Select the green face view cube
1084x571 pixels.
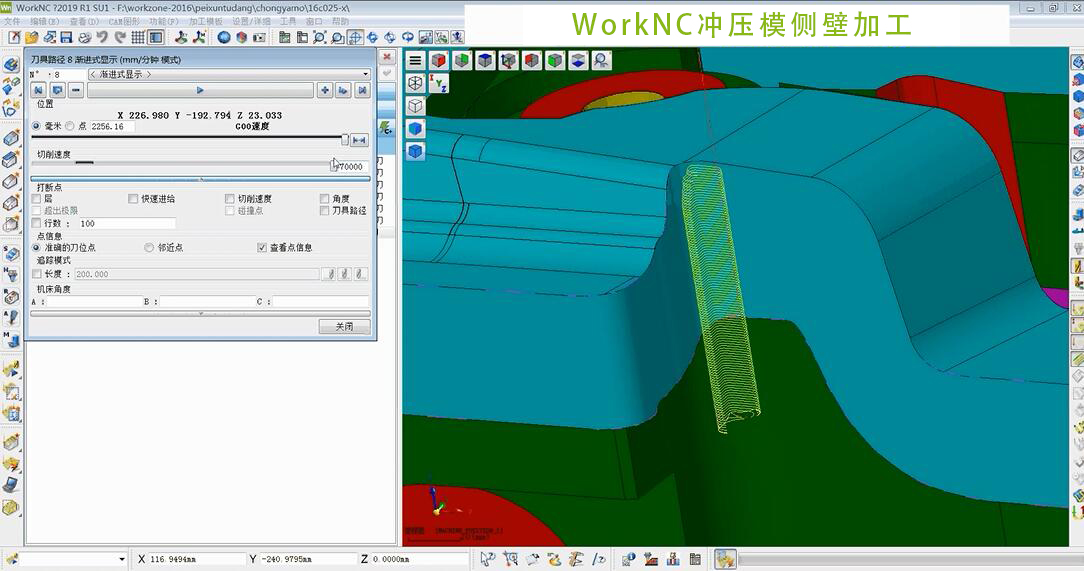462,61
